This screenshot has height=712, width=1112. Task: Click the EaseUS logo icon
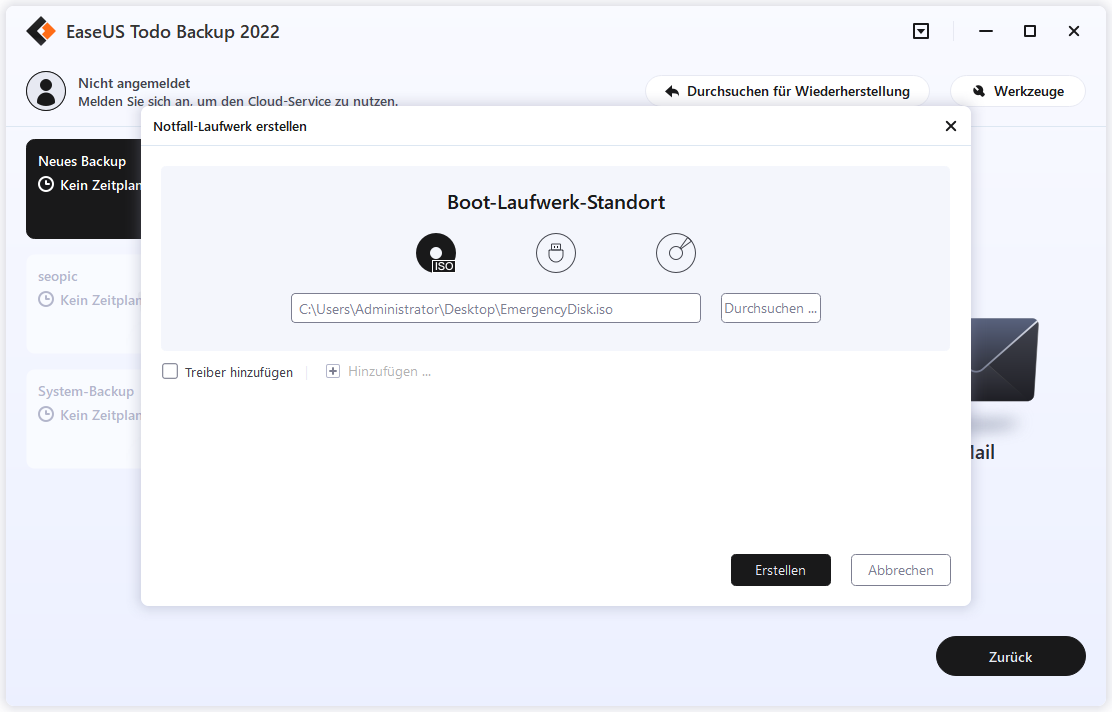click(x=40, y=31)
